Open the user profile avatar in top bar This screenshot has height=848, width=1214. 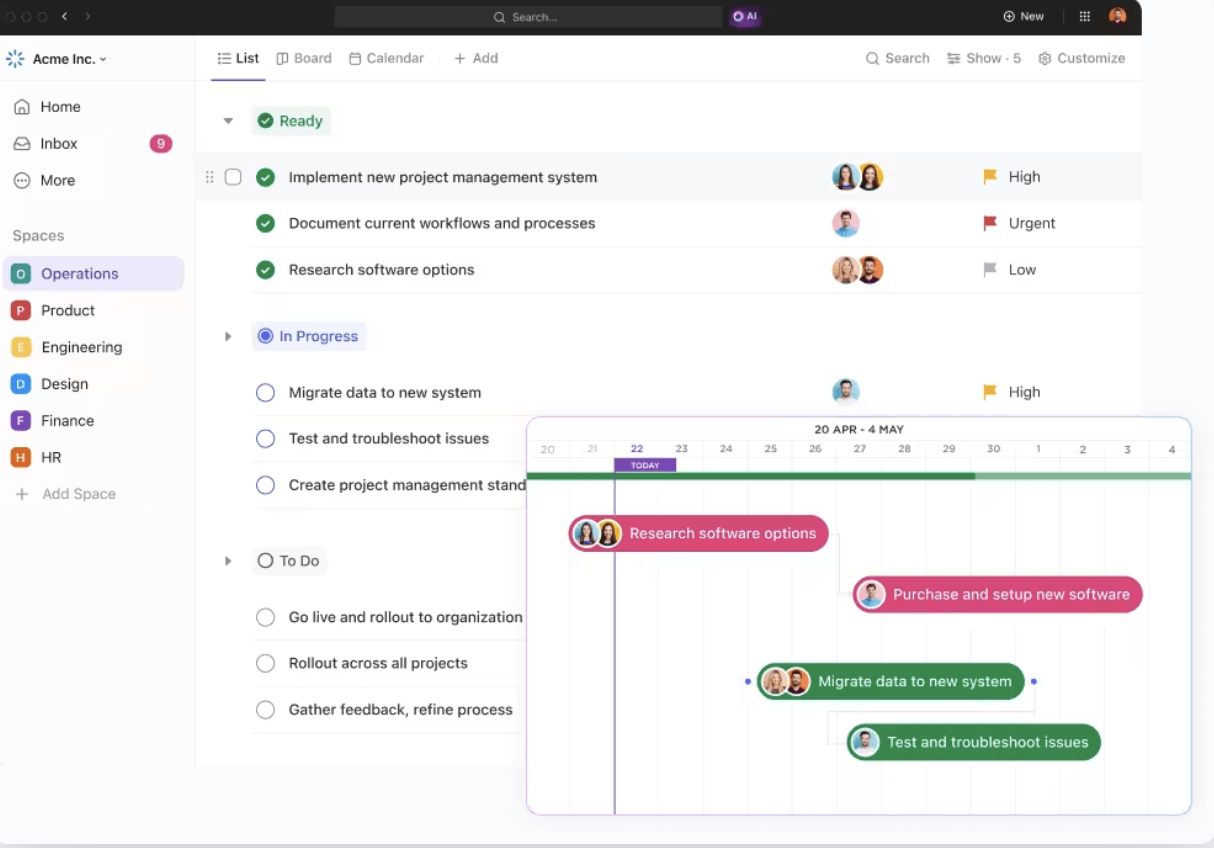[1118, 16]
